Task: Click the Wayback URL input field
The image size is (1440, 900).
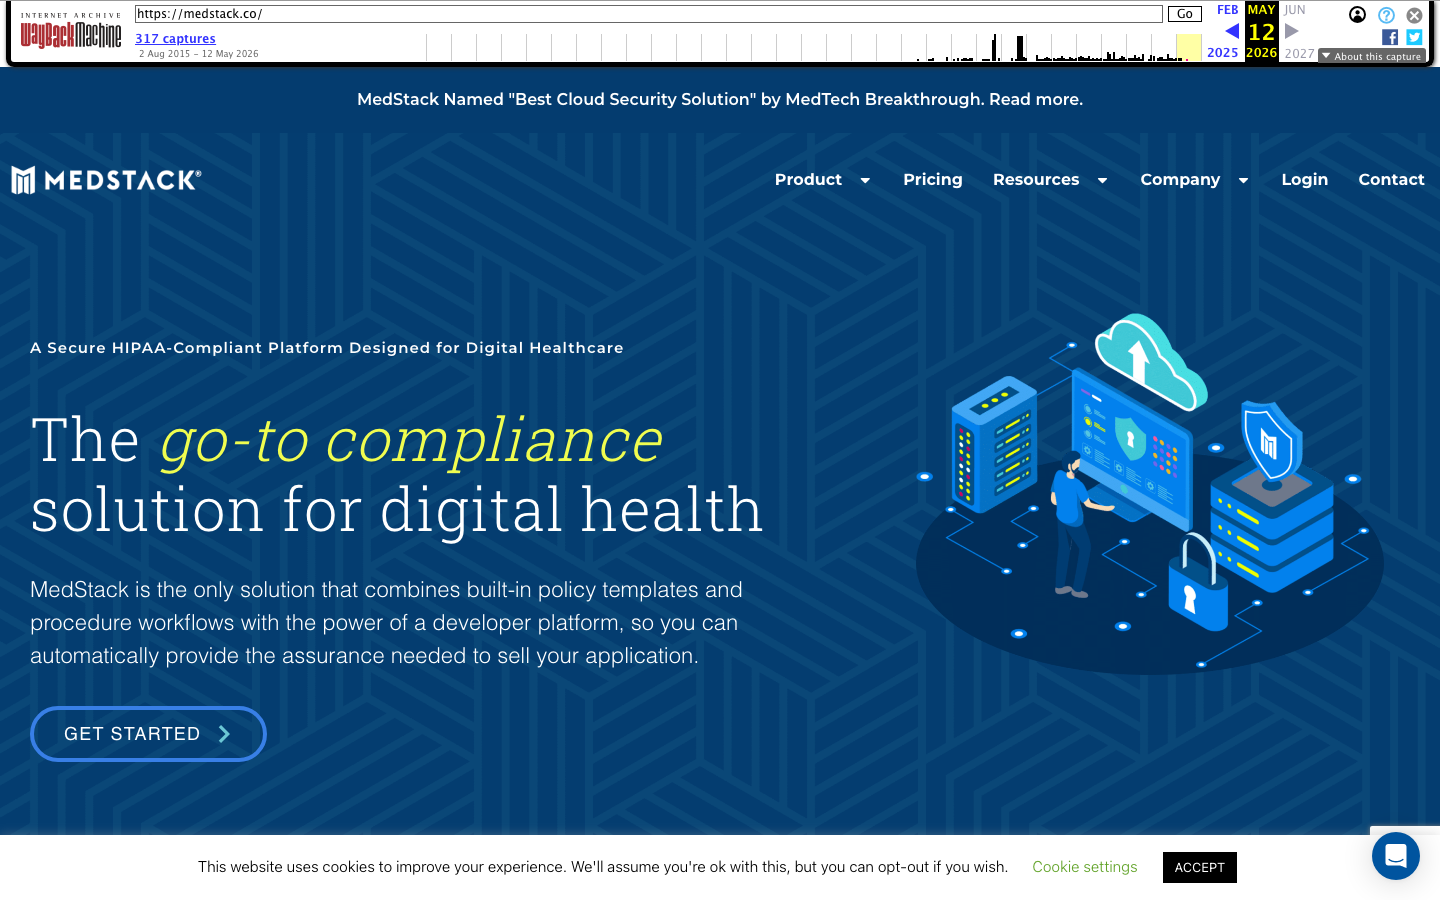Action: (x=649, y=14)
